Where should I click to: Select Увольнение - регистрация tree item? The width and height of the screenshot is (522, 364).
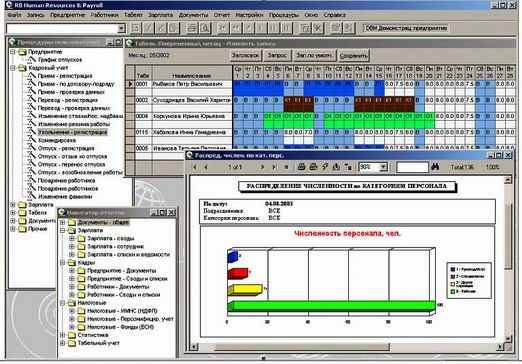click(72, 132)
